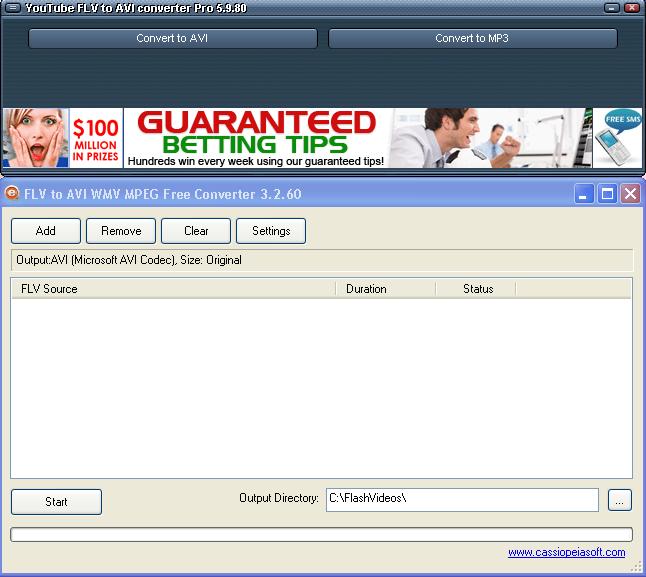Click the Convert to AVI button
Image resolution: width=646 pixels, height=577 pixels.
point(173,38)
